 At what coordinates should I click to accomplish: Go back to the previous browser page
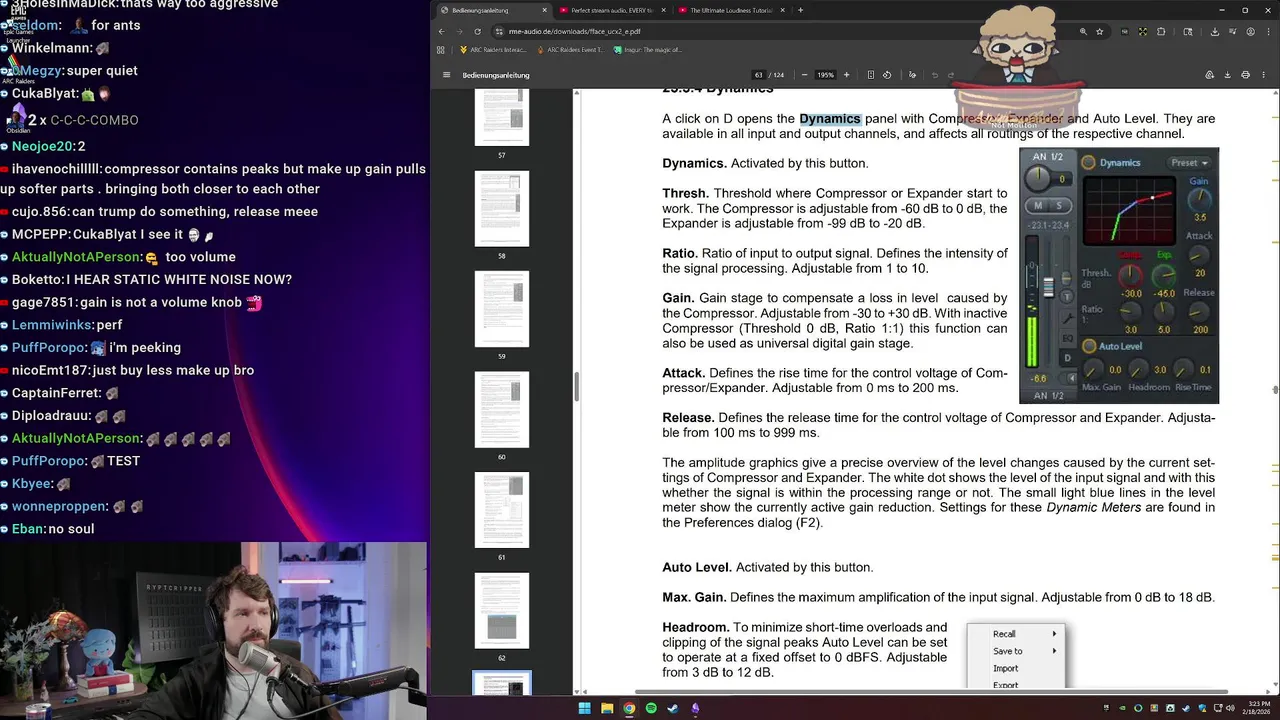click(x=441, y=31)
